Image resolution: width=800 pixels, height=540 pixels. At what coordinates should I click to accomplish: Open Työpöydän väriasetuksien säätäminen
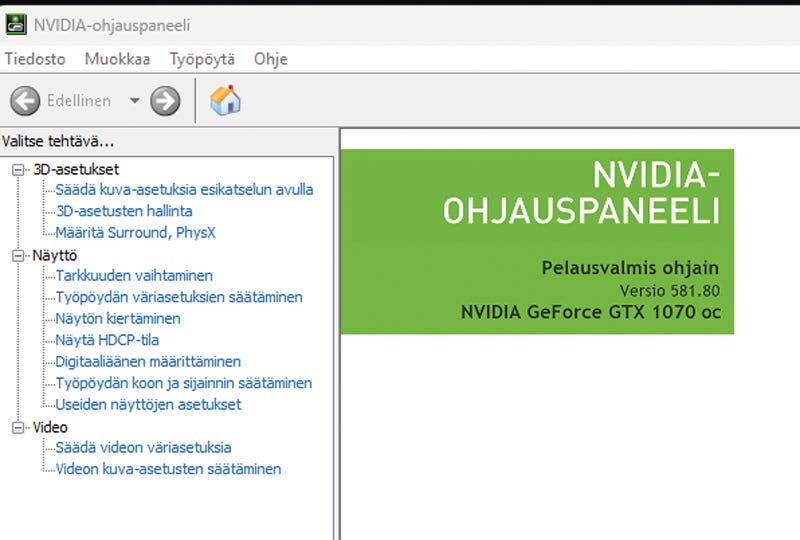click(x=179, y=297)
